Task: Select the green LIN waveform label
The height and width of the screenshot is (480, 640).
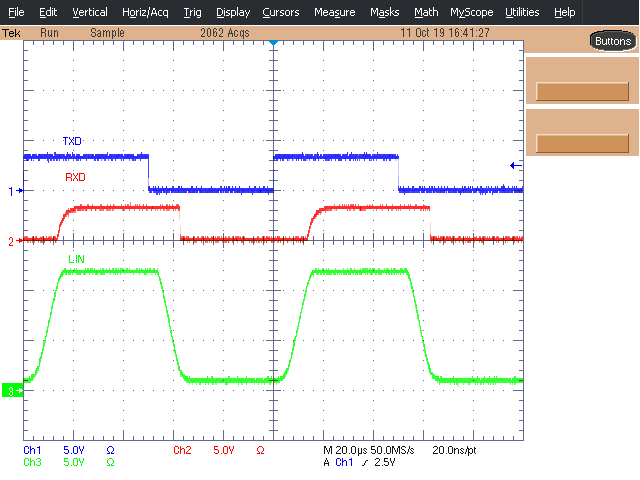Action: click(76, 259)
